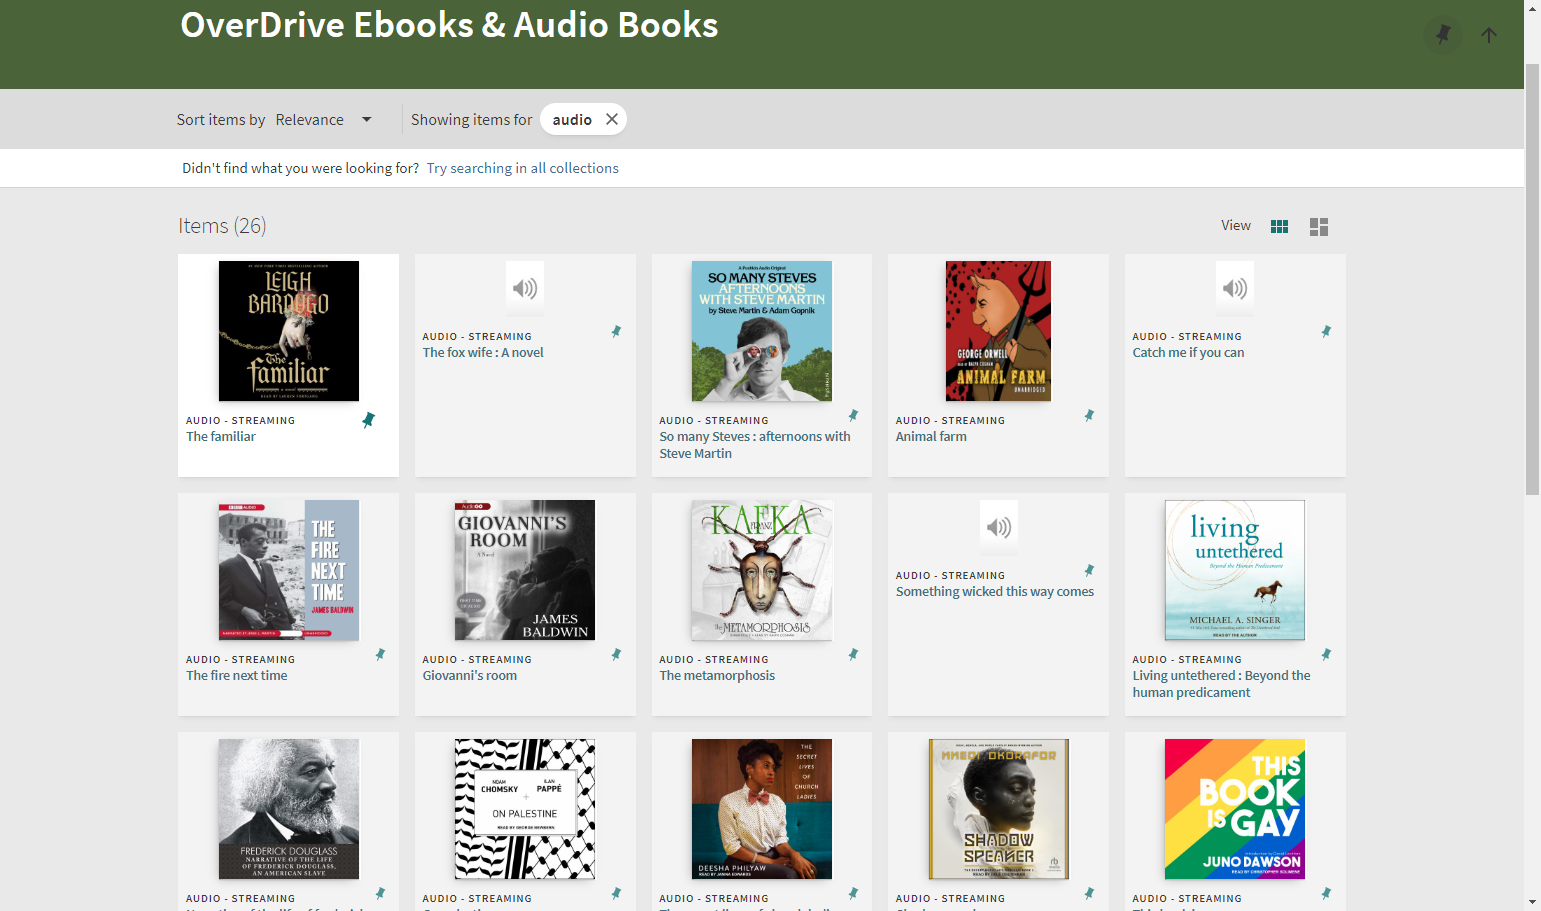Click the speaker icon above 'The fox wife'

[525, 289]
